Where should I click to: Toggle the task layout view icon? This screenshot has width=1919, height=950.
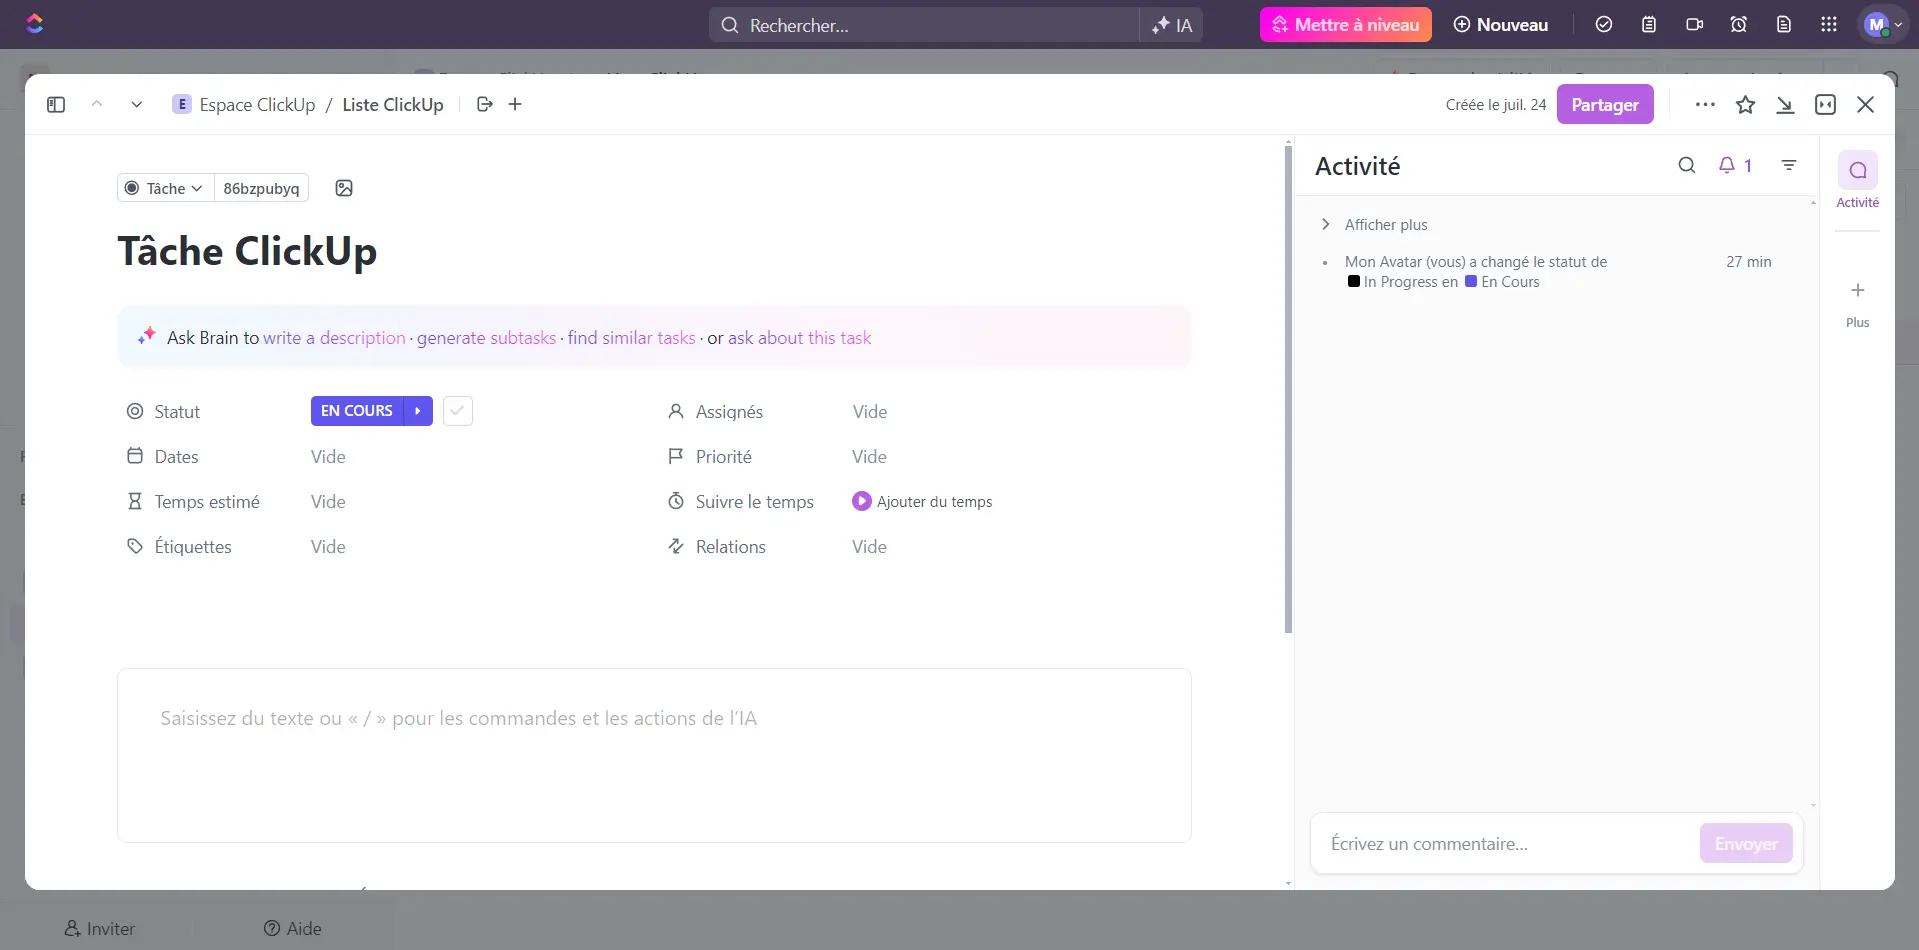point(1826,105)
